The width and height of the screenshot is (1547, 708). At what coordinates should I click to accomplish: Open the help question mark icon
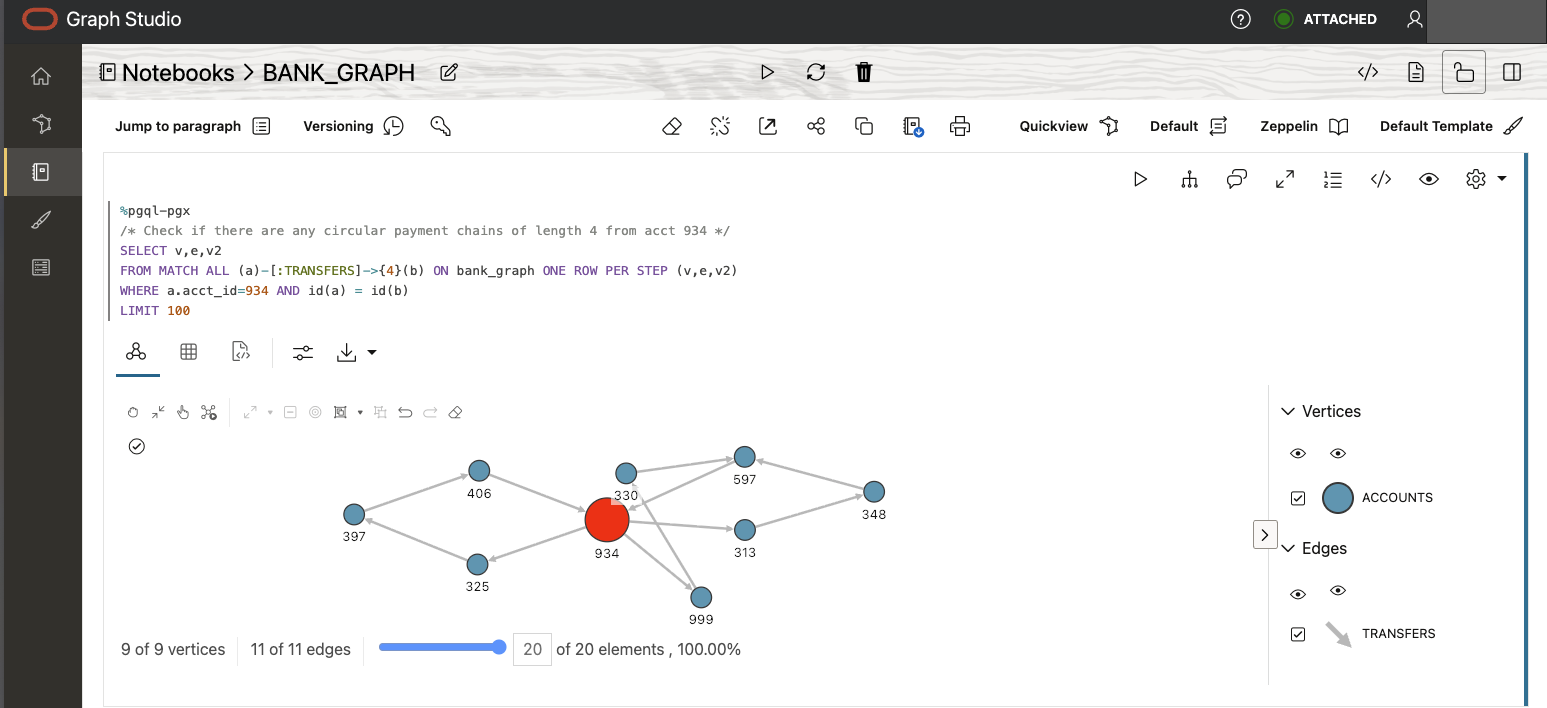click(x=1240, y=19)
